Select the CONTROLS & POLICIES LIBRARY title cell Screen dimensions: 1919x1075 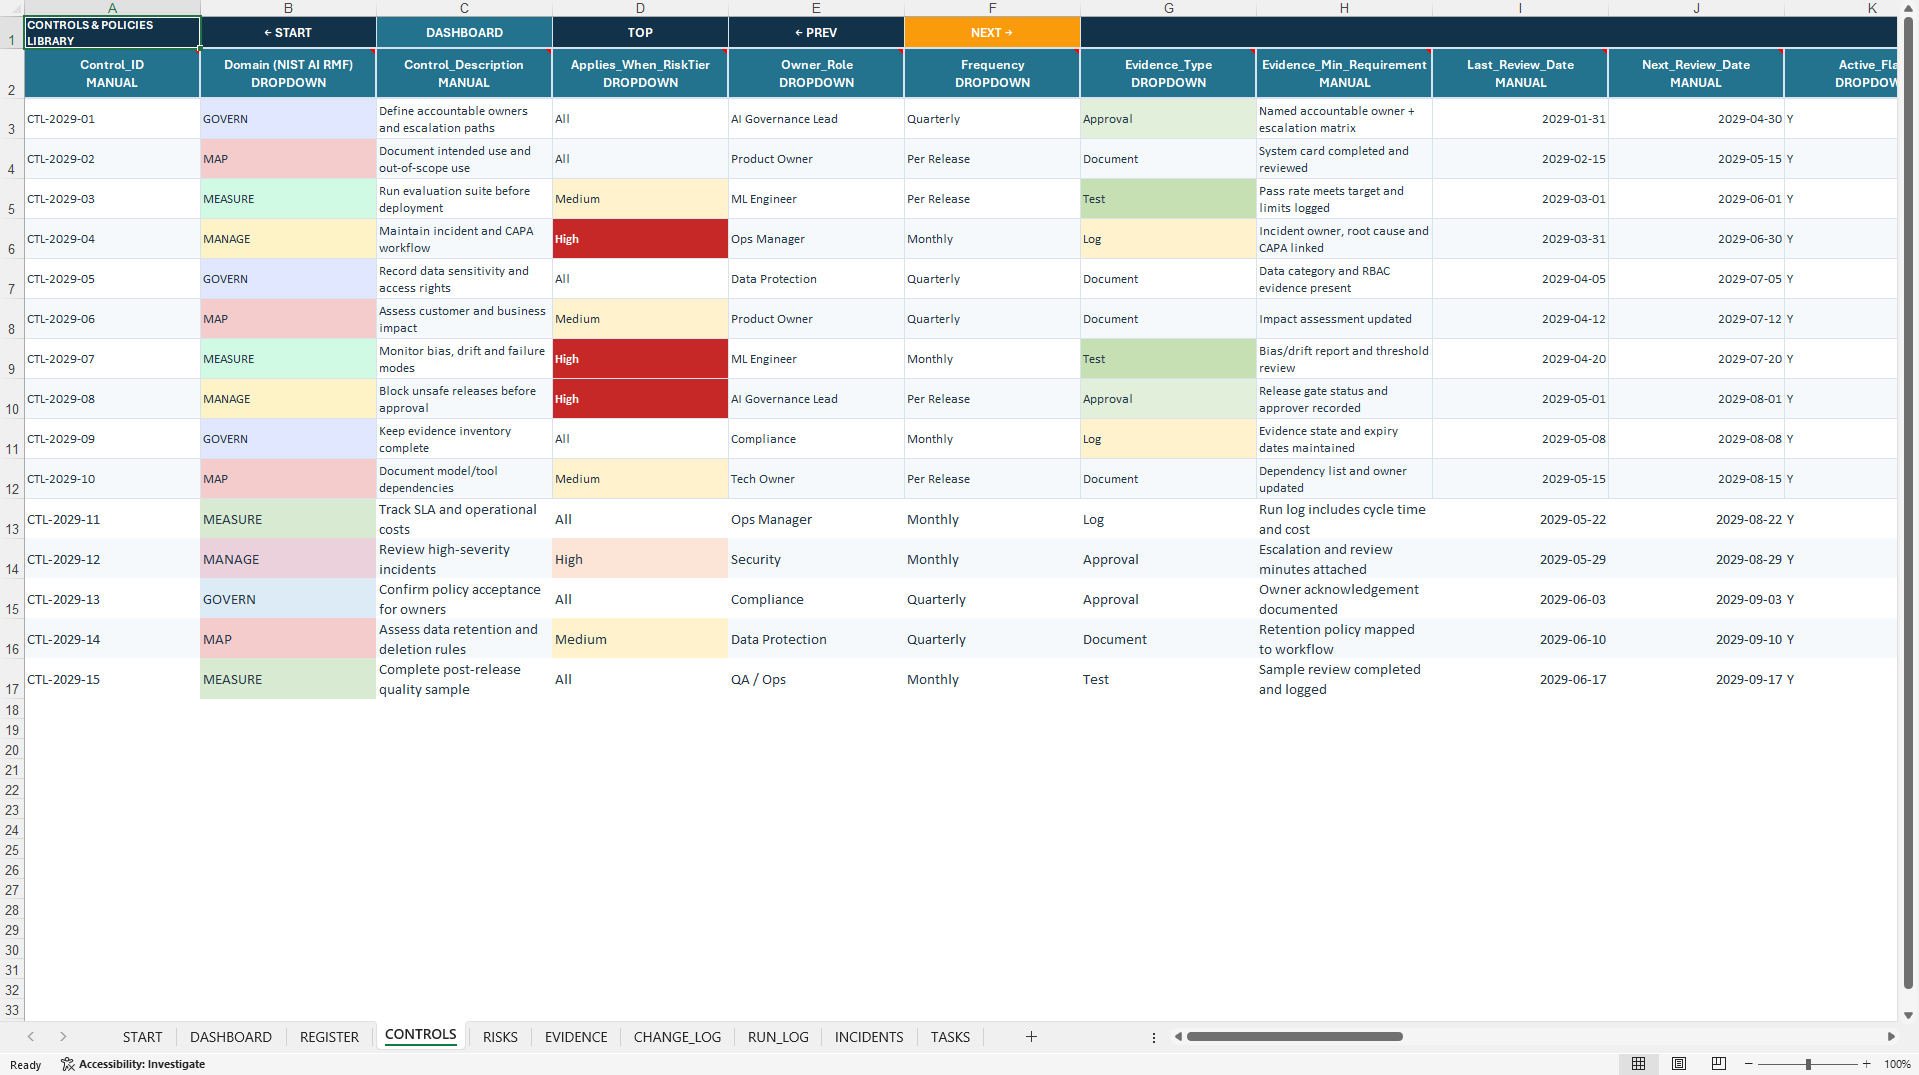[x=112, y=32]
